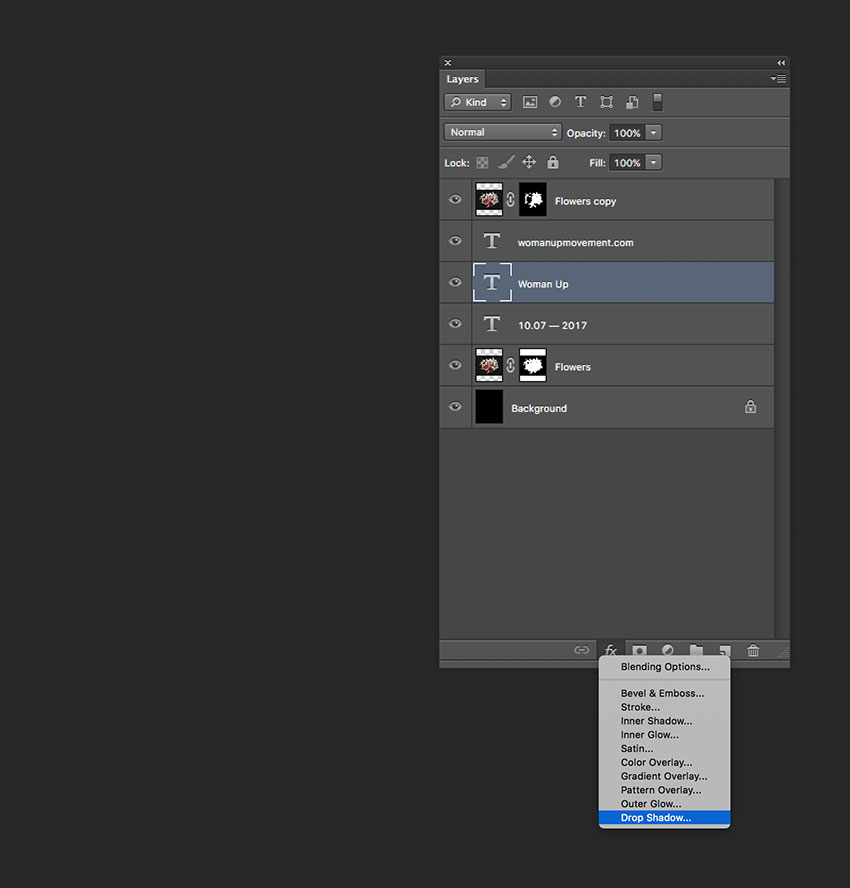The width and height of the screenshot is (850, 888).
Task: Click the Fill 100% field
Action: coord(627,163)
